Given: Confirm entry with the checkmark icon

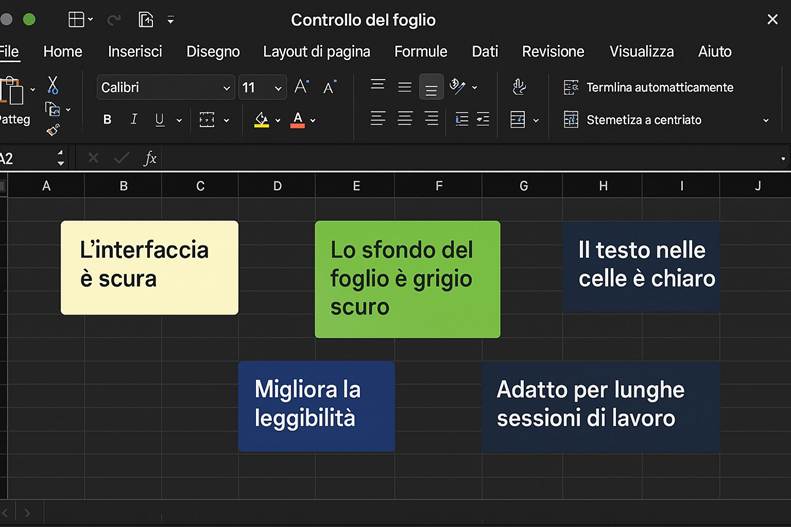Looking at the screenshot, I should point(122,158).
